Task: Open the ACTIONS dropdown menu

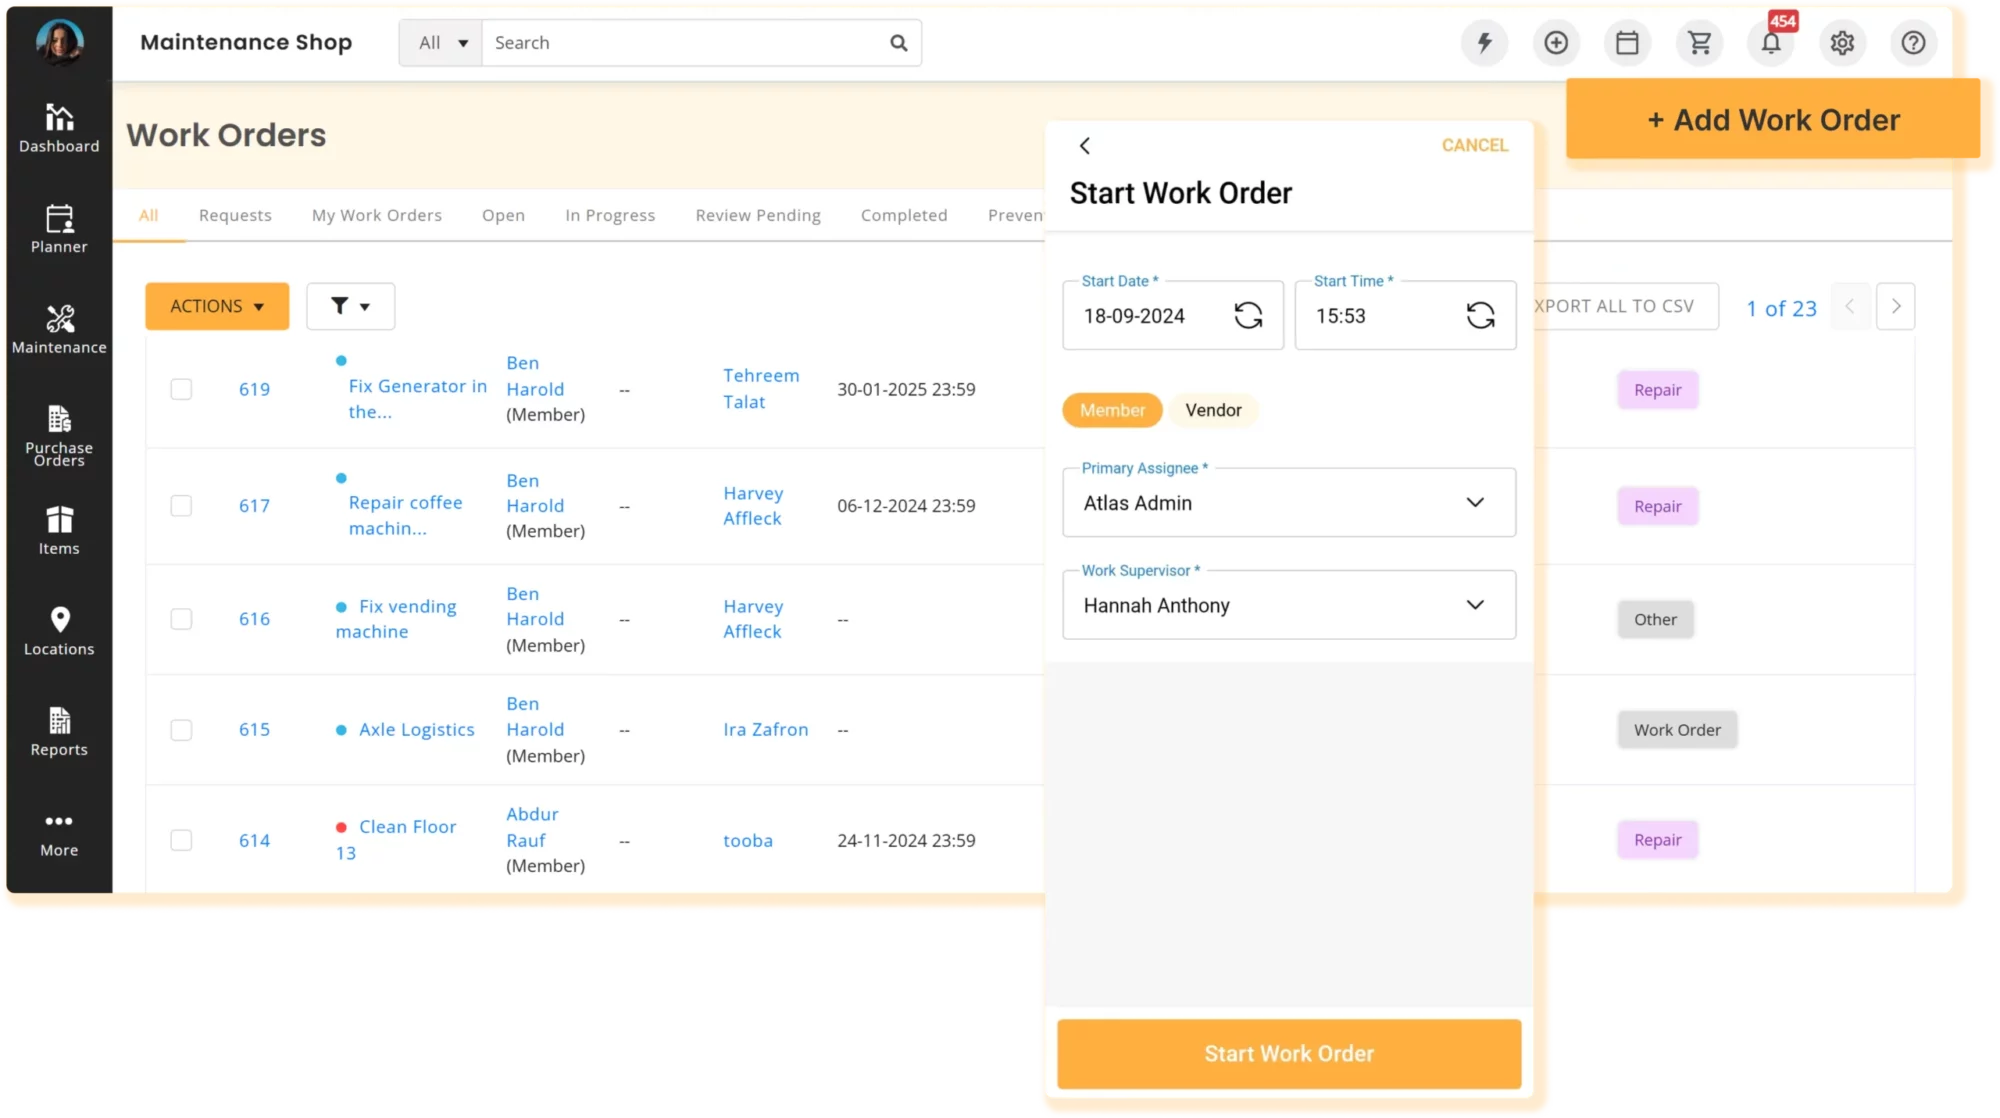Action: pos(217,306)
